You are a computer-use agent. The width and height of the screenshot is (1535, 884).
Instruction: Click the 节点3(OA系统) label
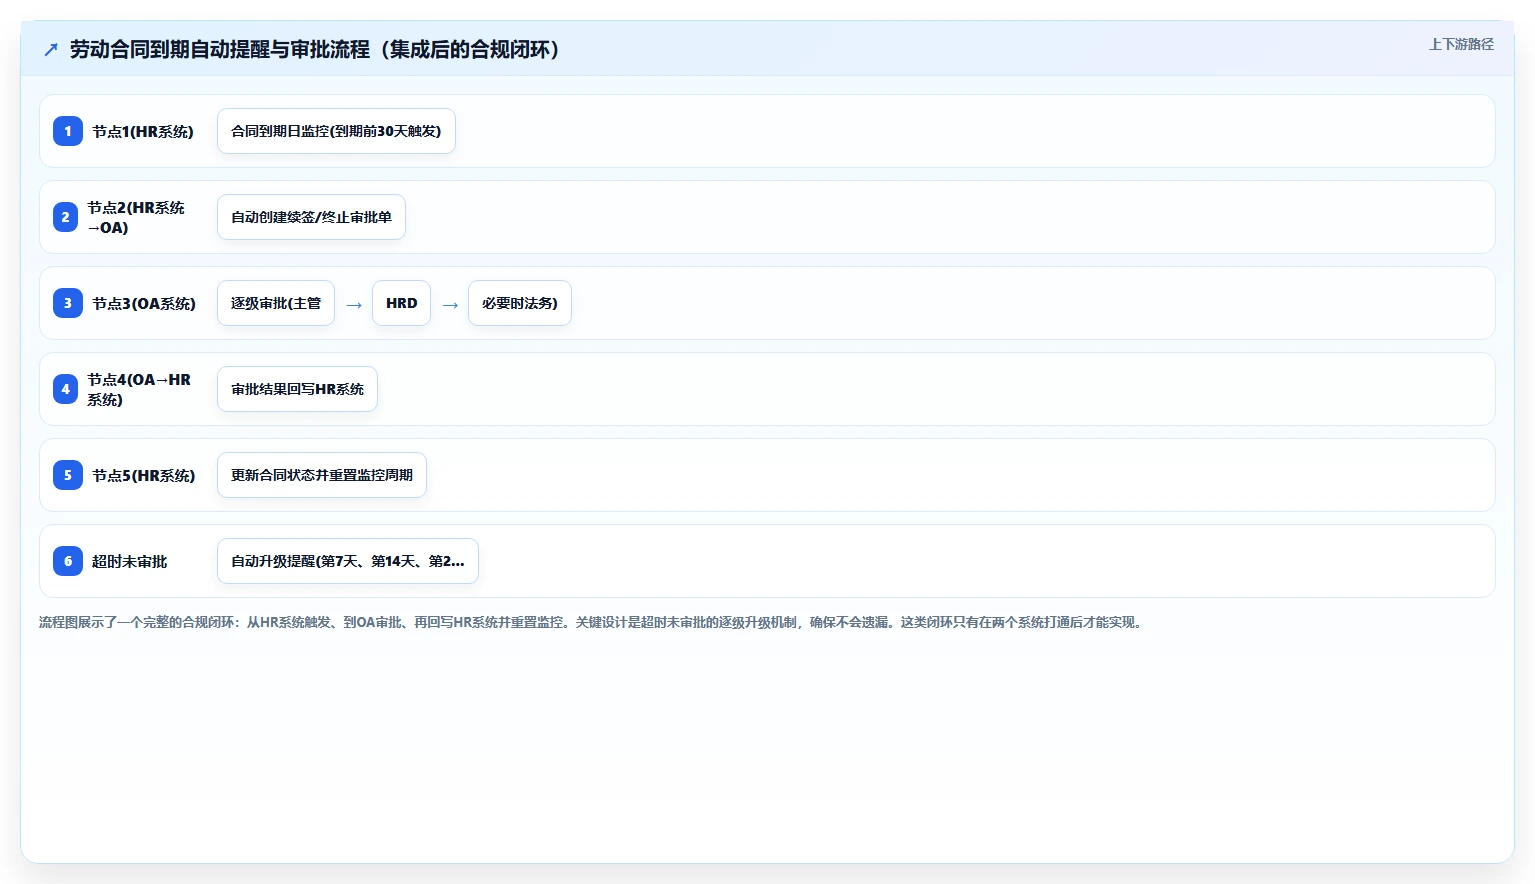[144, 303]
